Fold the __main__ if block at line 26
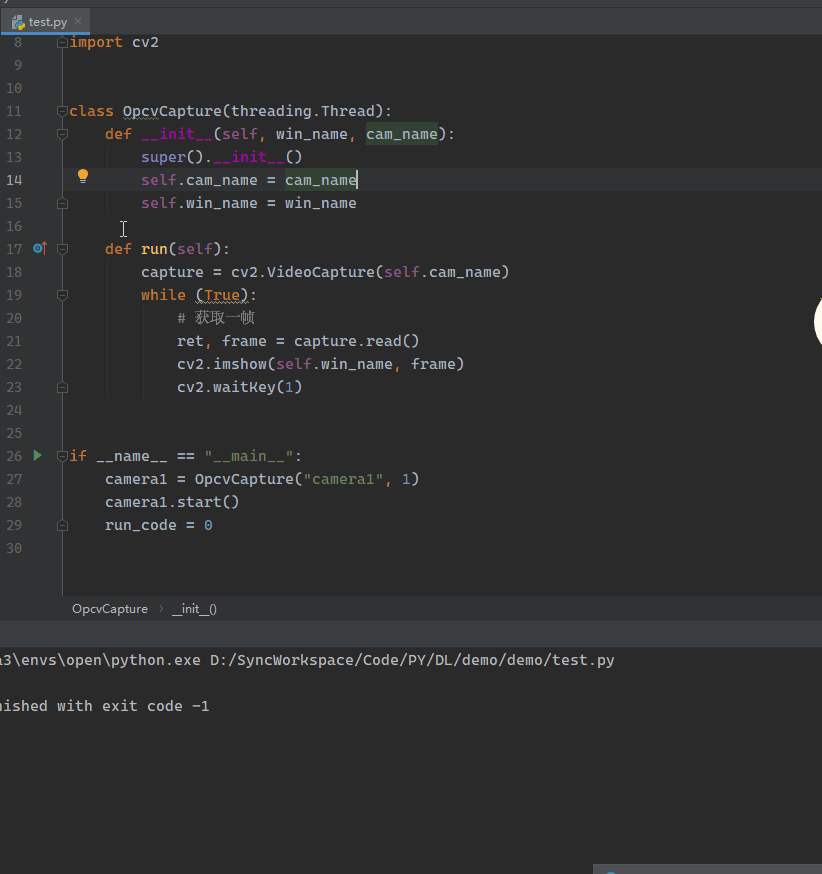The width and height of the screenshot is (822, 874). click(x=63, y=456)
